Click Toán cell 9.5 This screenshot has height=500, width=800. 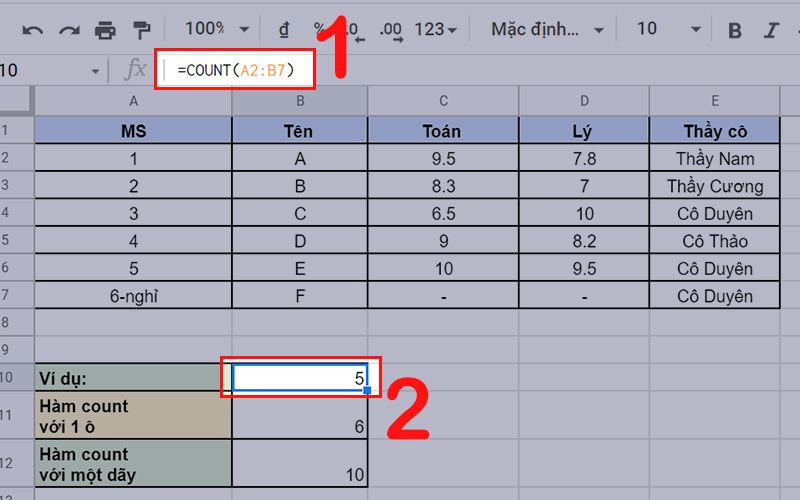pos(443,158)
